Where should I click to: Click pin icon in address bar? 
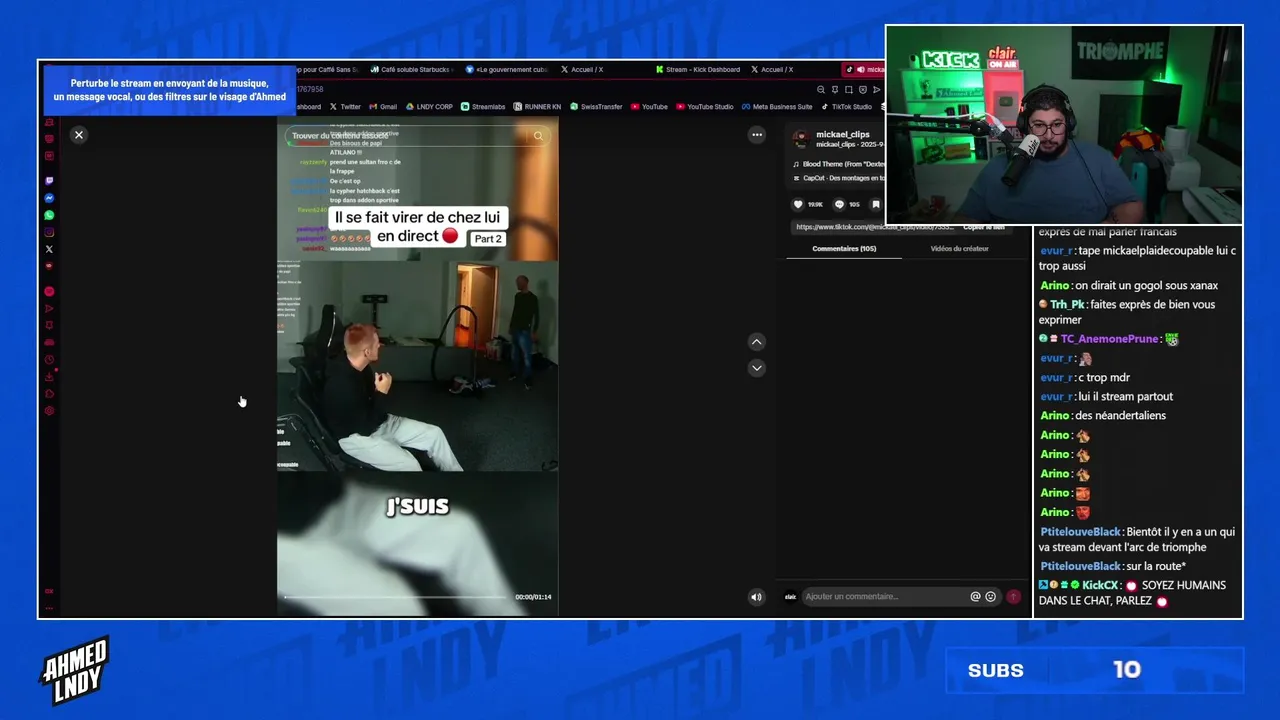(x=835, y=90)
